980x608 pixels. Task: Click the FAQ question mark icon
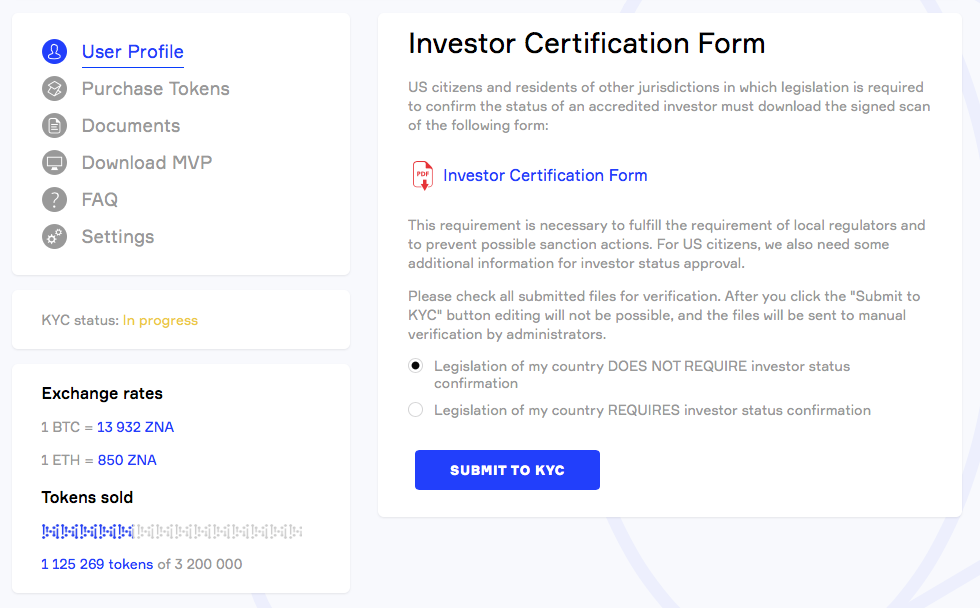tap(54, 200)
